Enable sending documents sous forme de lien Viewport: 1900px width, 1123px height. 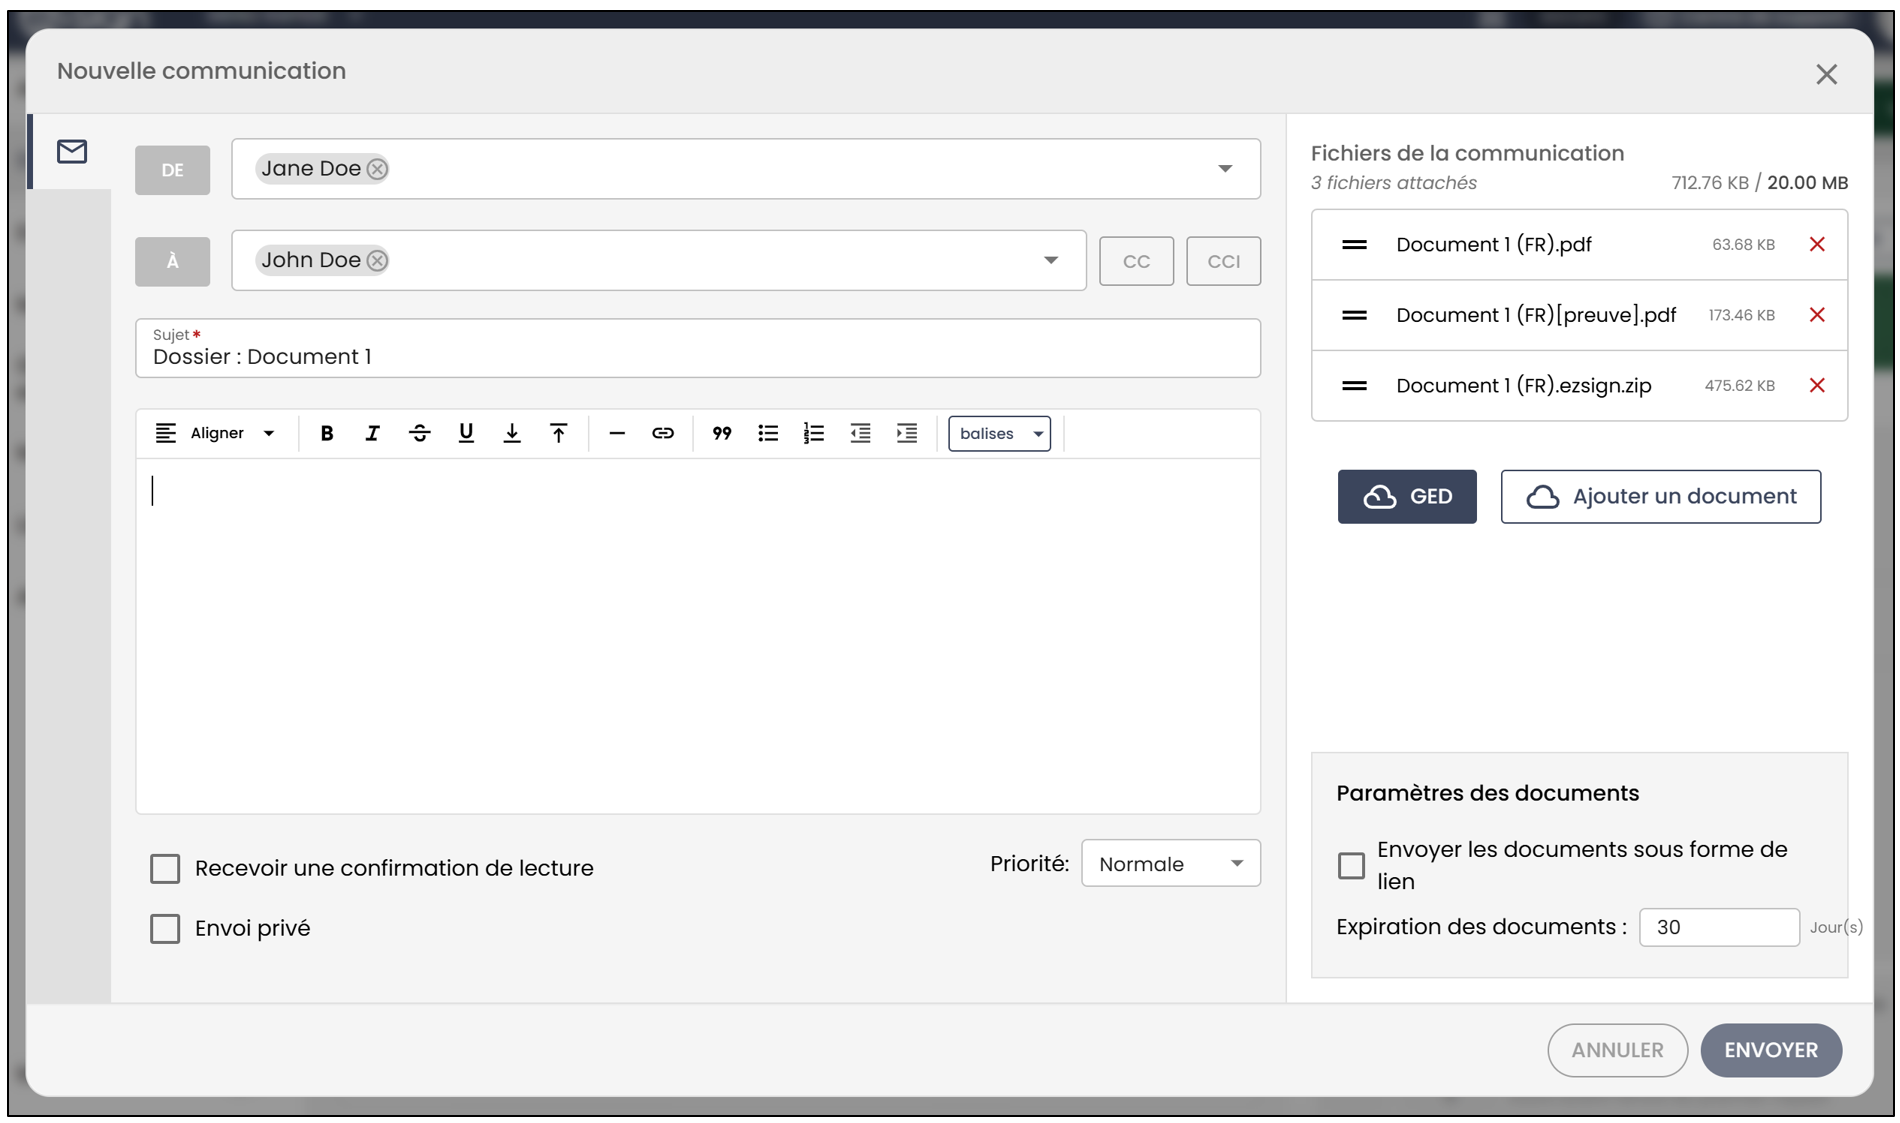(x=1351, y=865)
